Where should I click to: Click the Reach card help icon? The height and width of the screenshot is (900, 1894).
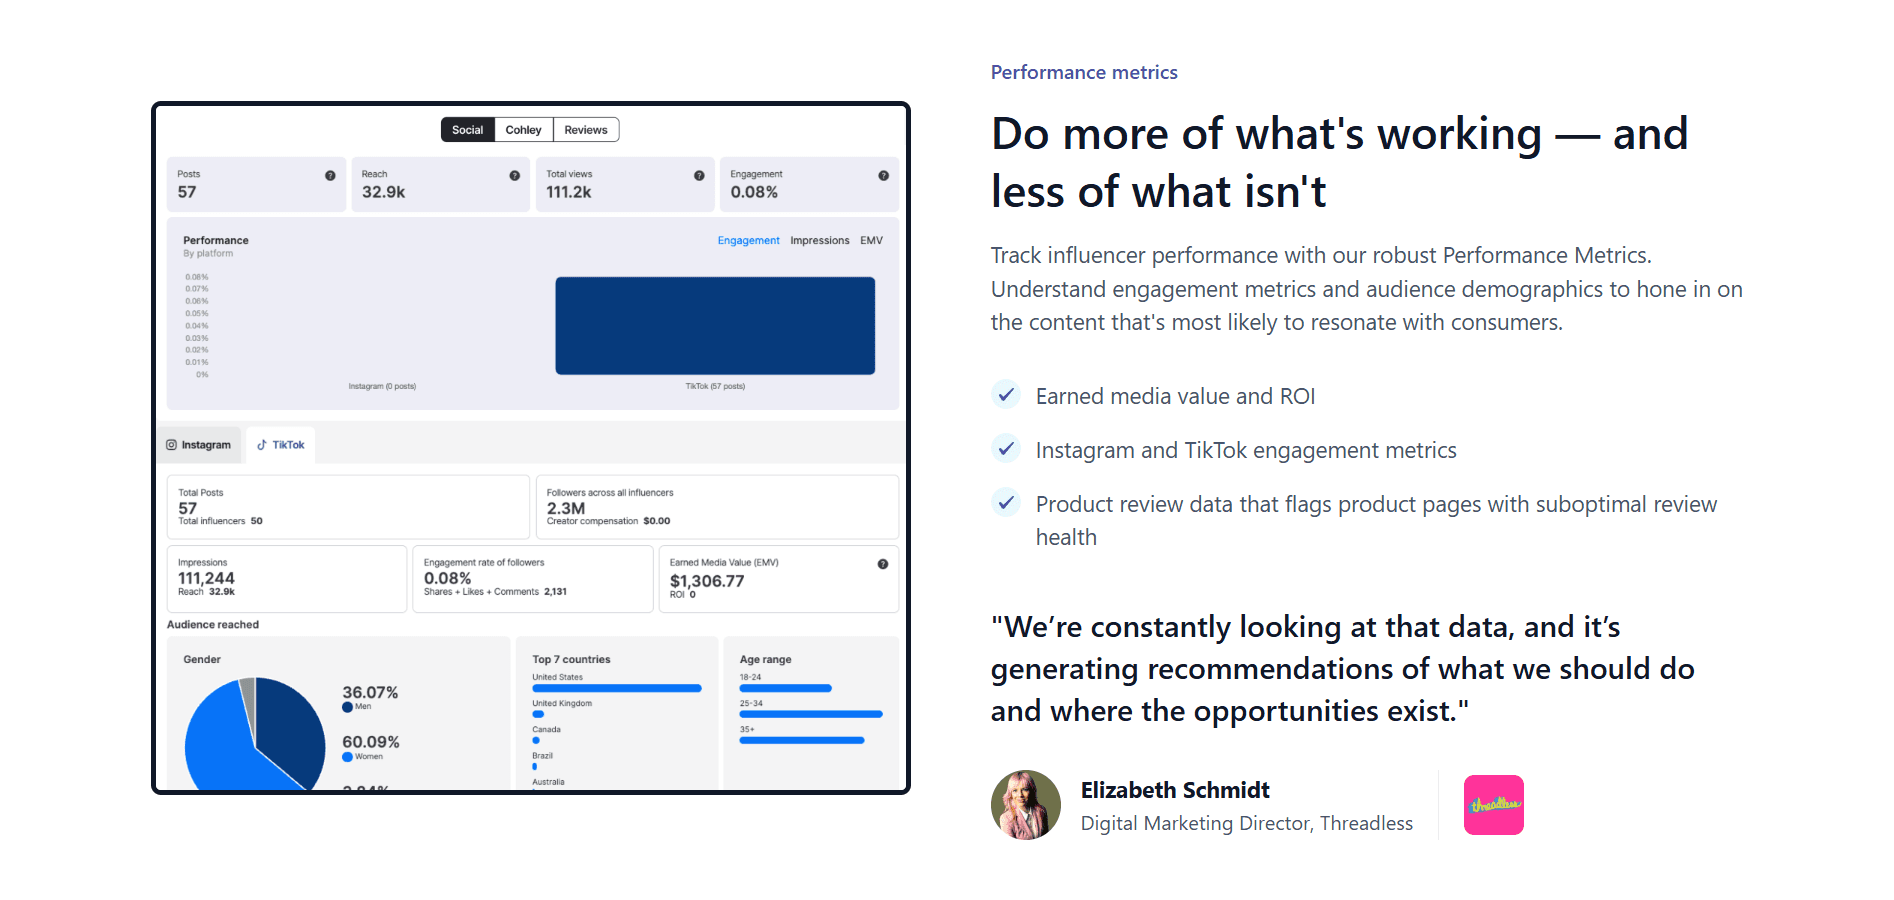pos(514,176)
